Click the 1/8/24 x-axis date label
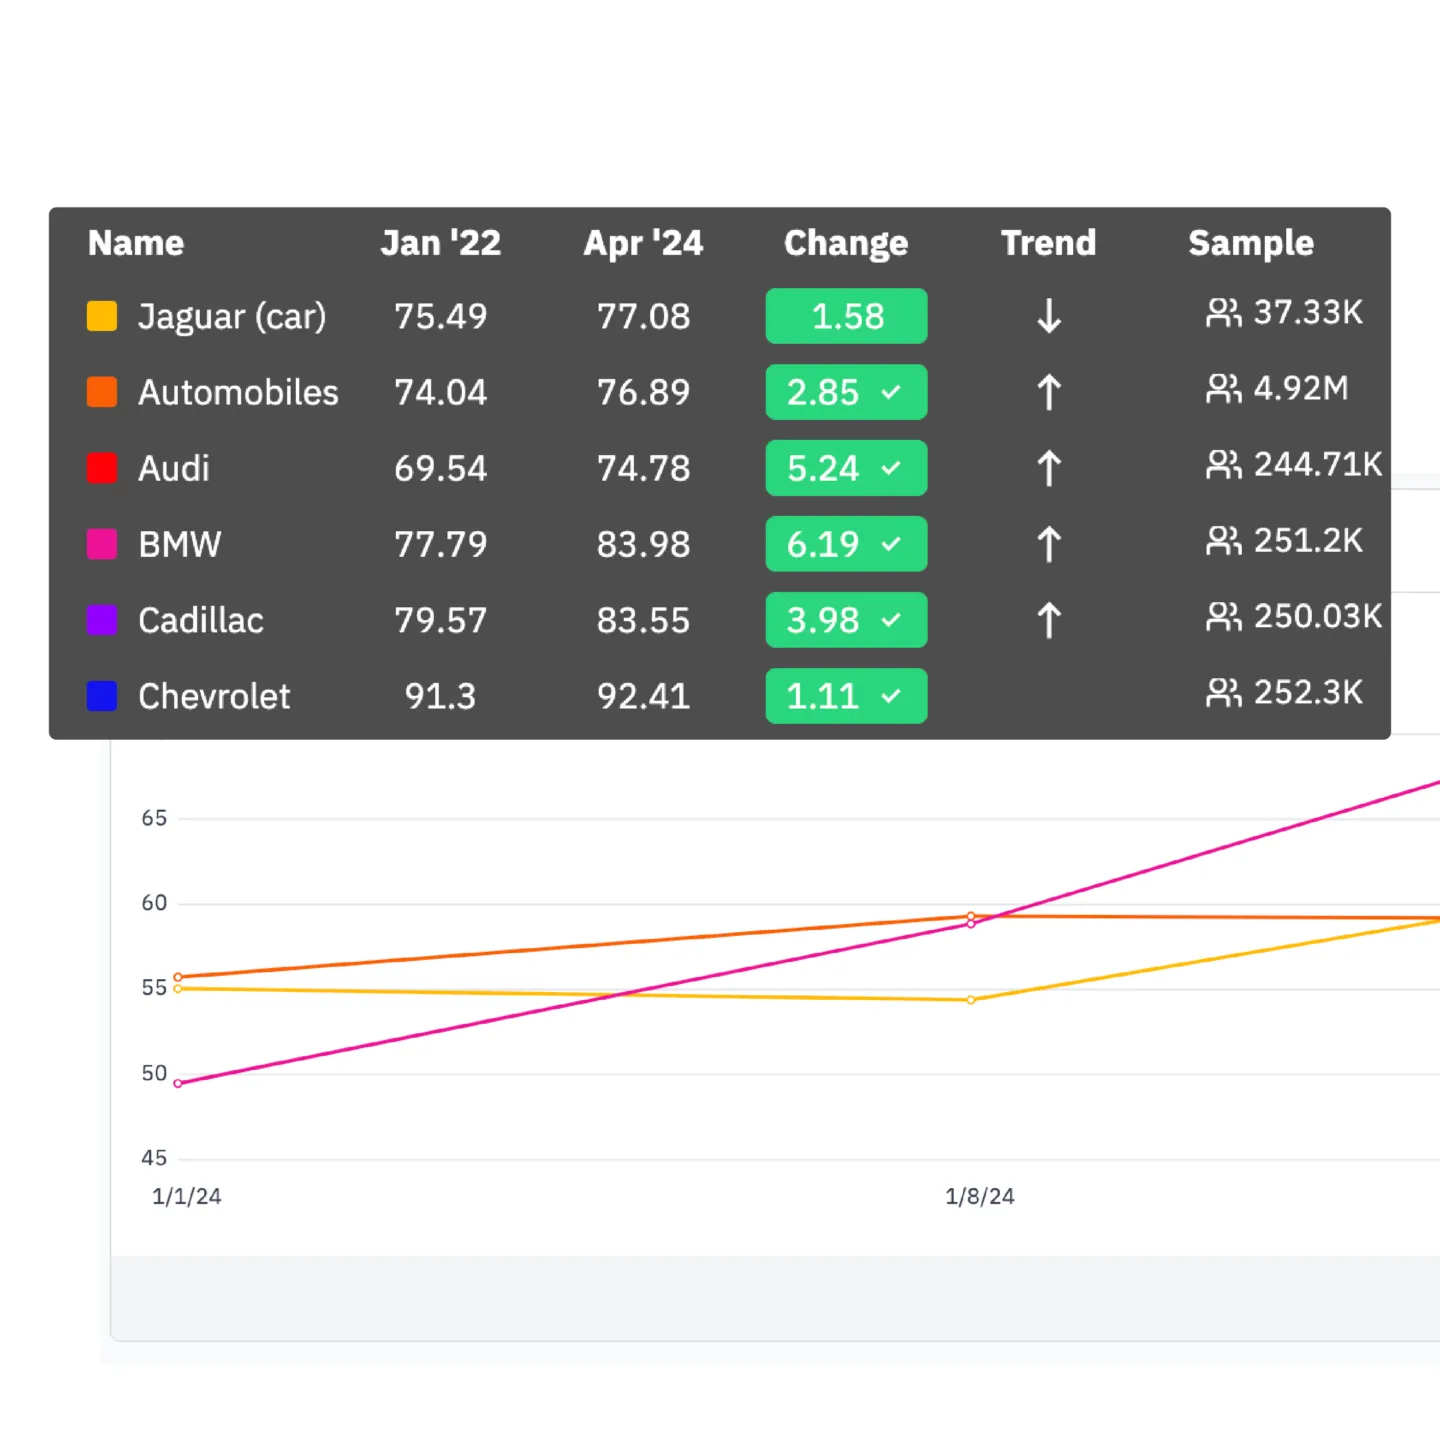 point(980,1196)
